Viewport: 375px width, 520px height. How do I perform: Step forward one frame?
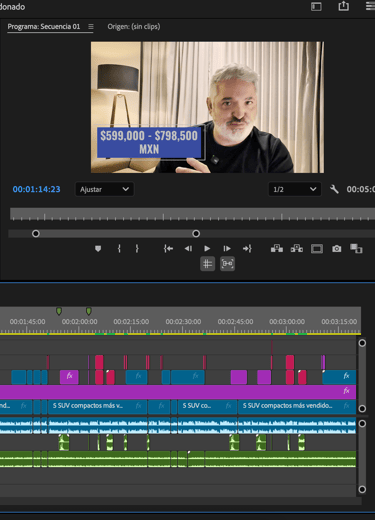(227, 249)
